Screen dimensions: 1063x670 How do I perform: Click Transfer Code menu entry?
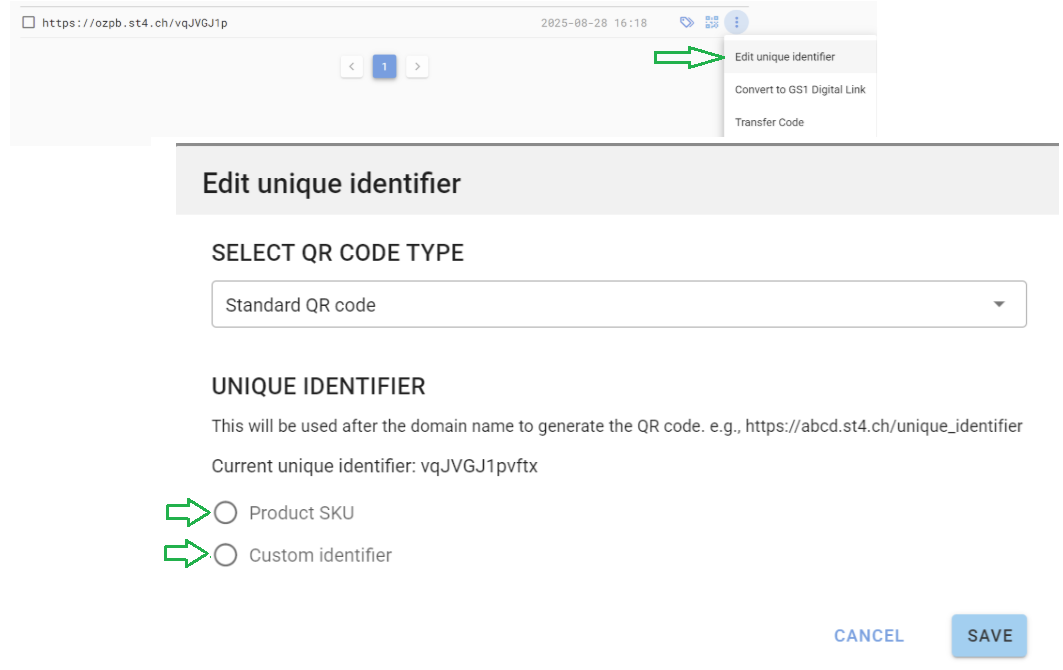769,122
